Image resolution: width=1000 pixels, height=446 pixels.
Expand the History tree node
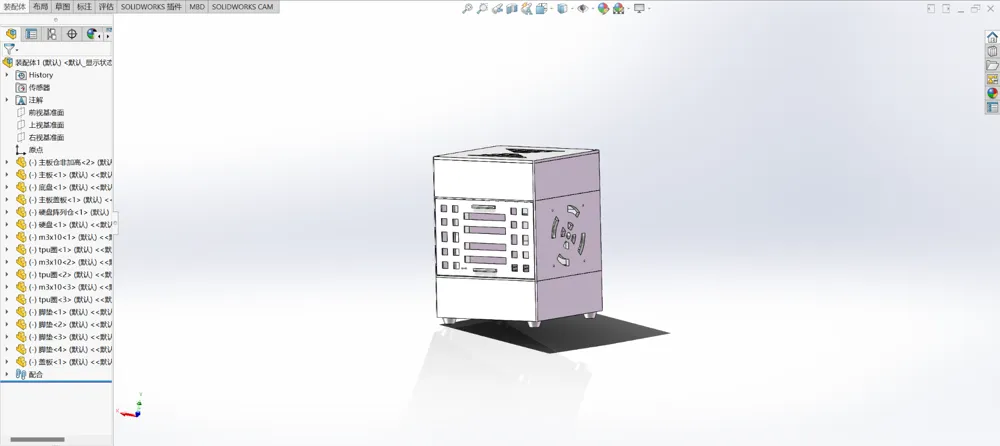(7, 75)
